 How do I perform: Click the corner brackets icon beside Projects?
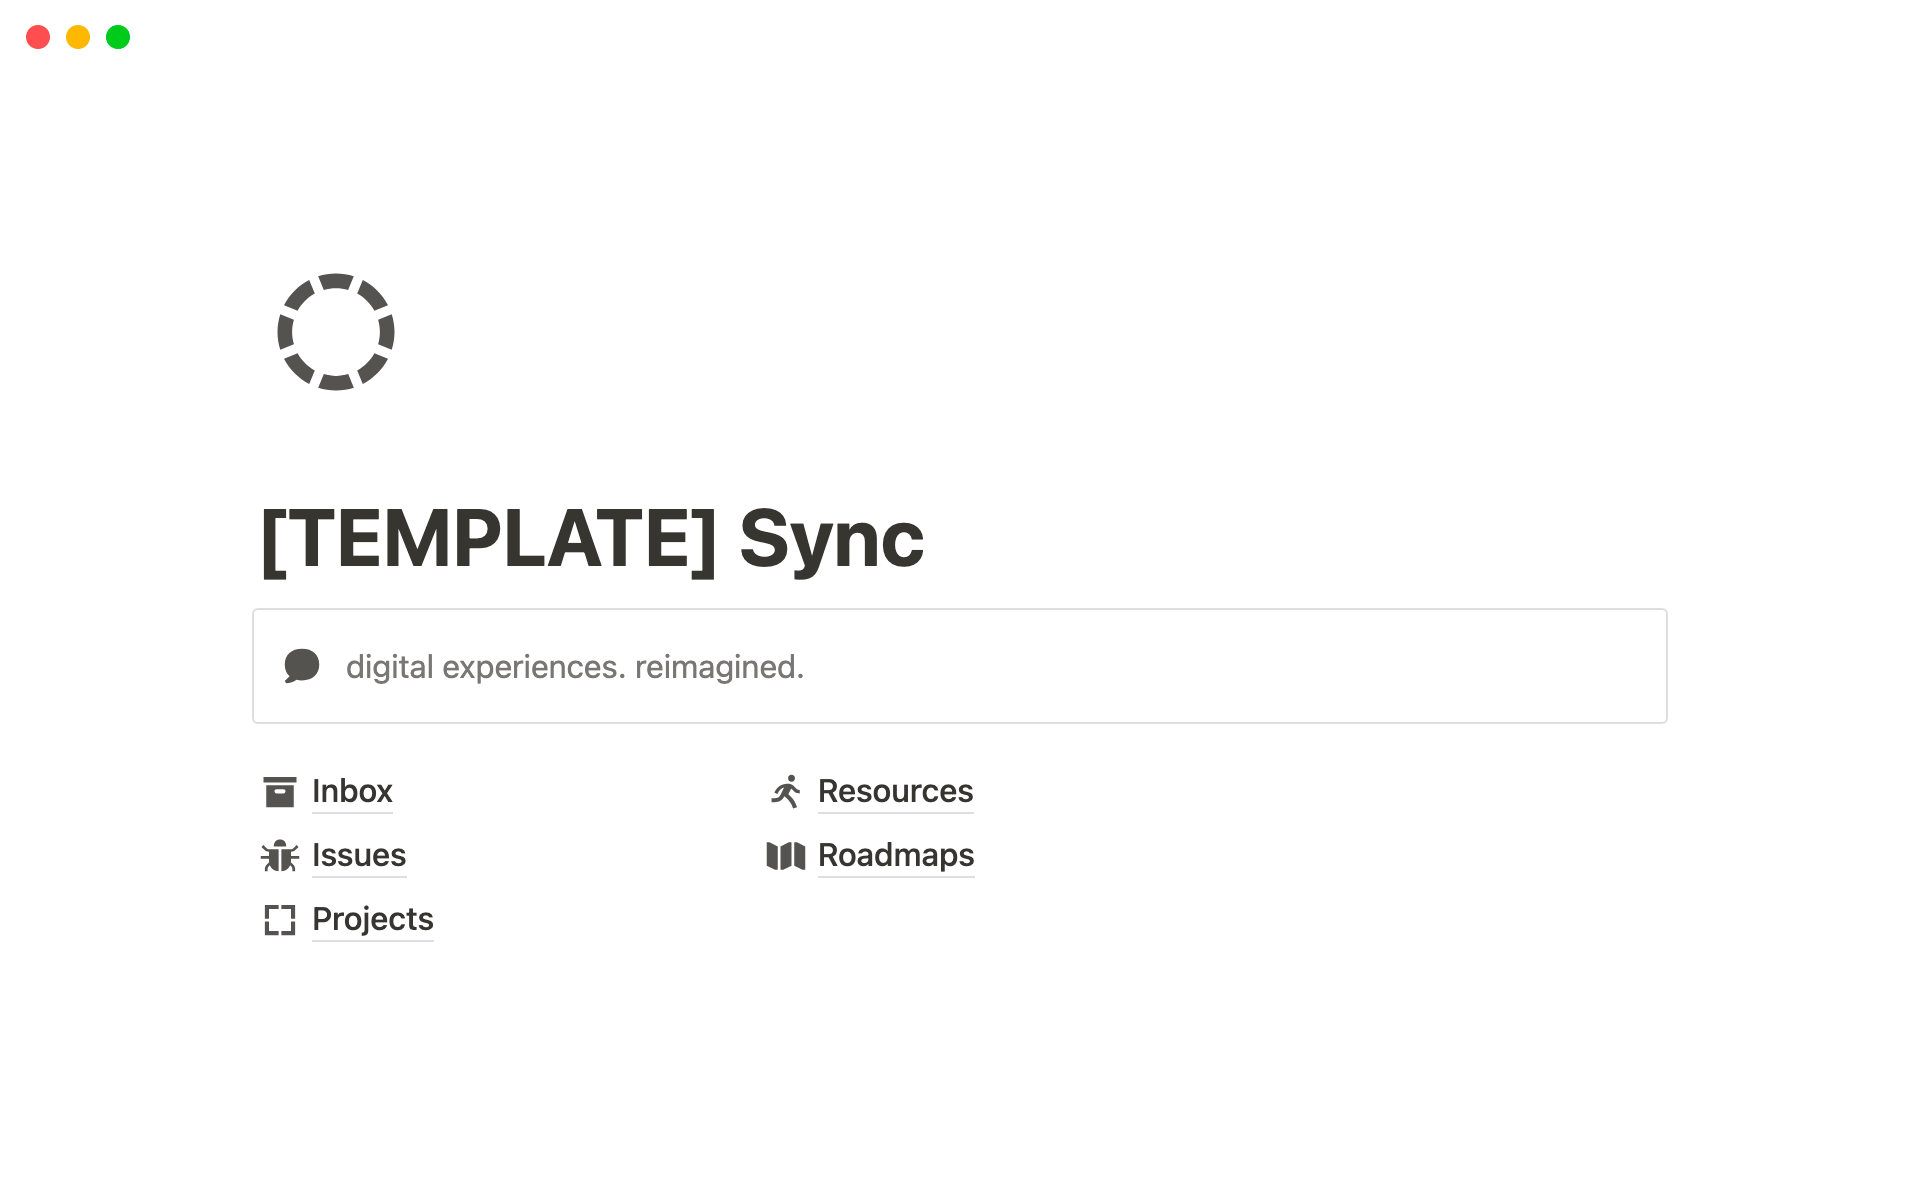280,920
